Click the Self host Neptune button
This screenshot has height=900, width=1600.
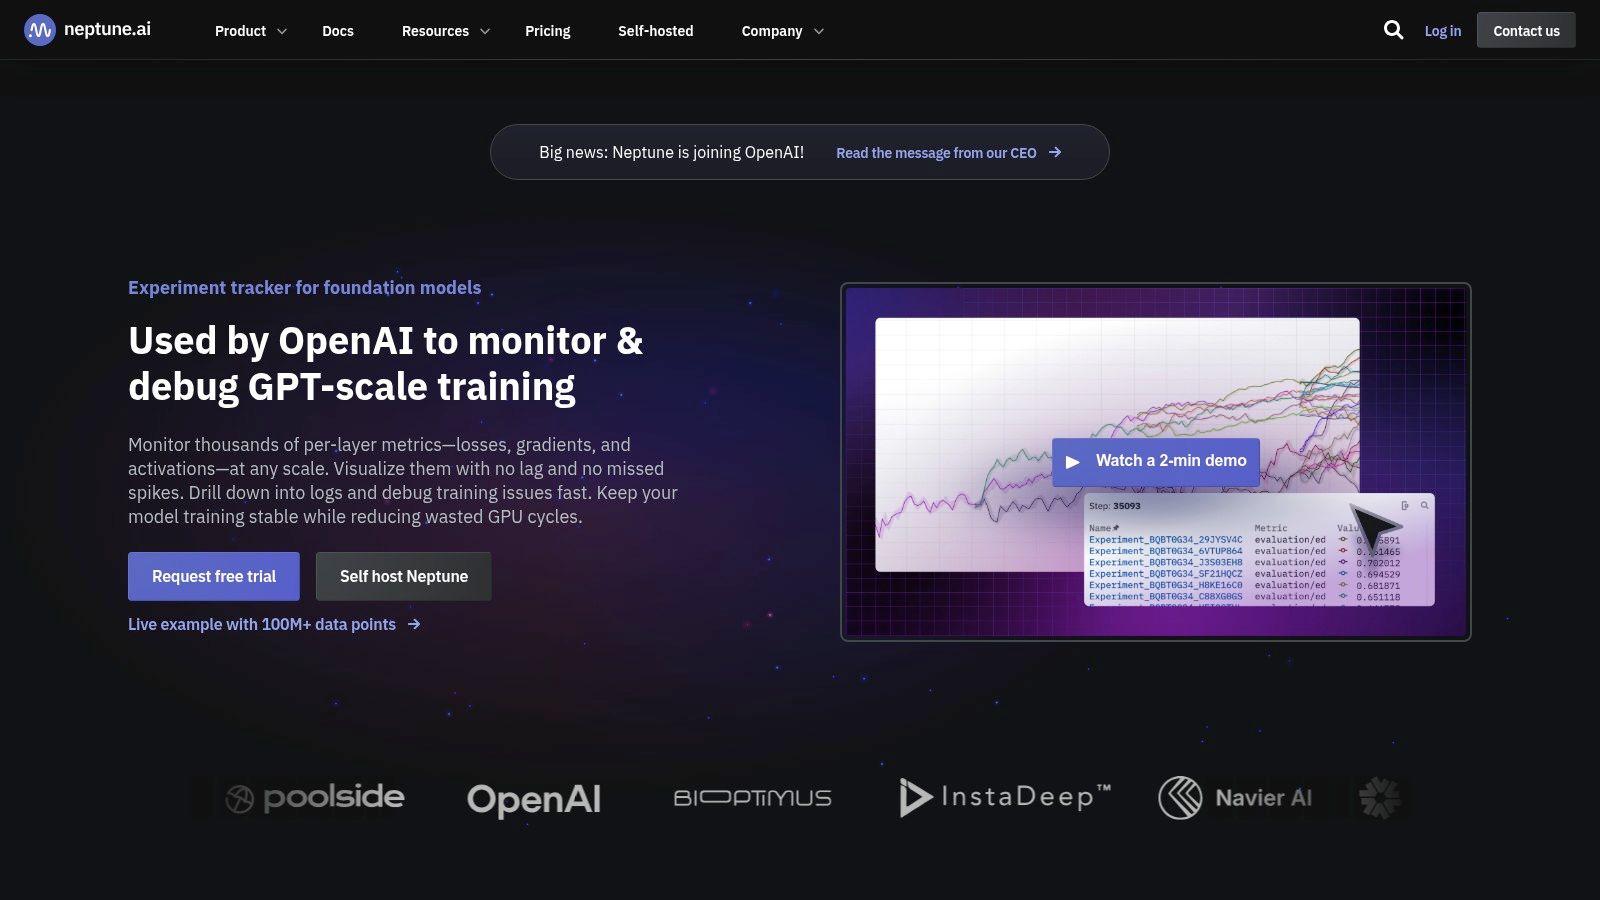[403, 577]
